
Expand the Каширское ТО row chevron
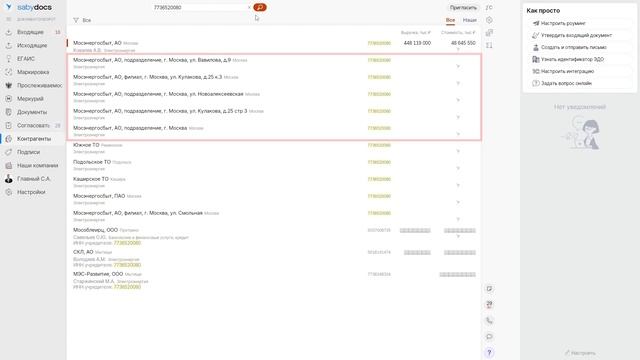pyautogui.click(x=458, y=185)
